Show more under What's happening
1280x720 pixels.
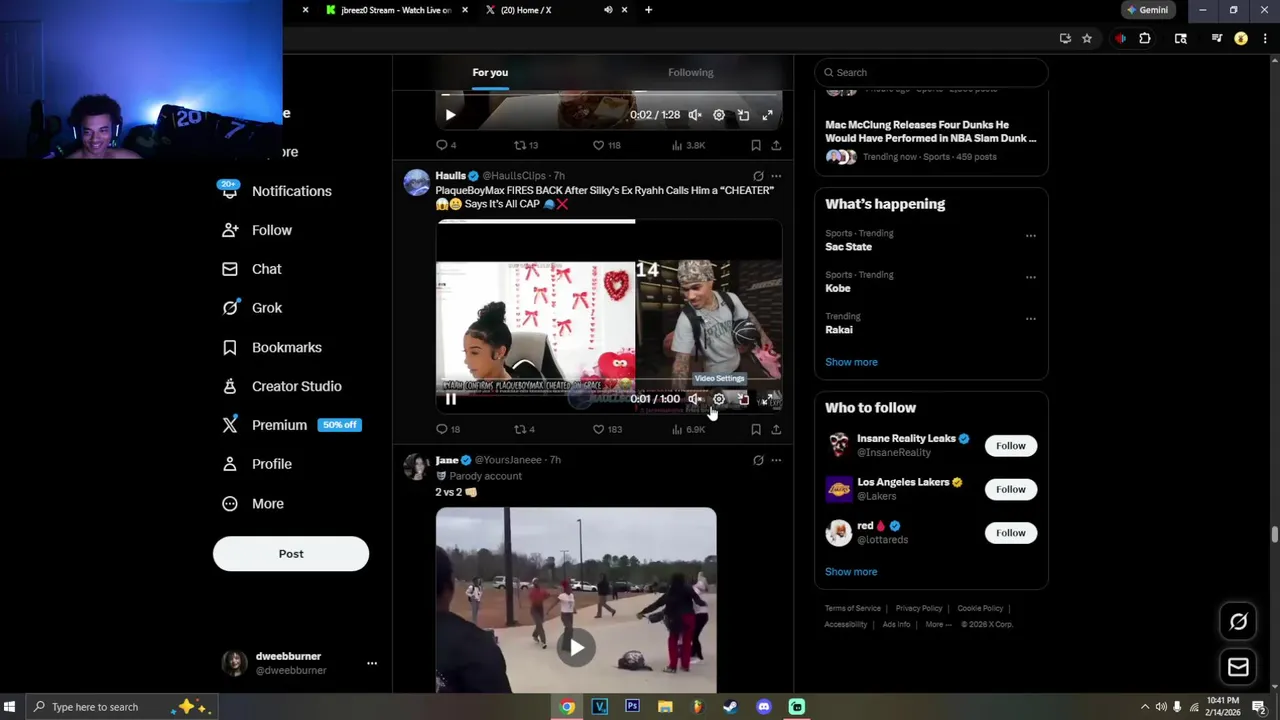pyautogui.click(x=851, y=362)
